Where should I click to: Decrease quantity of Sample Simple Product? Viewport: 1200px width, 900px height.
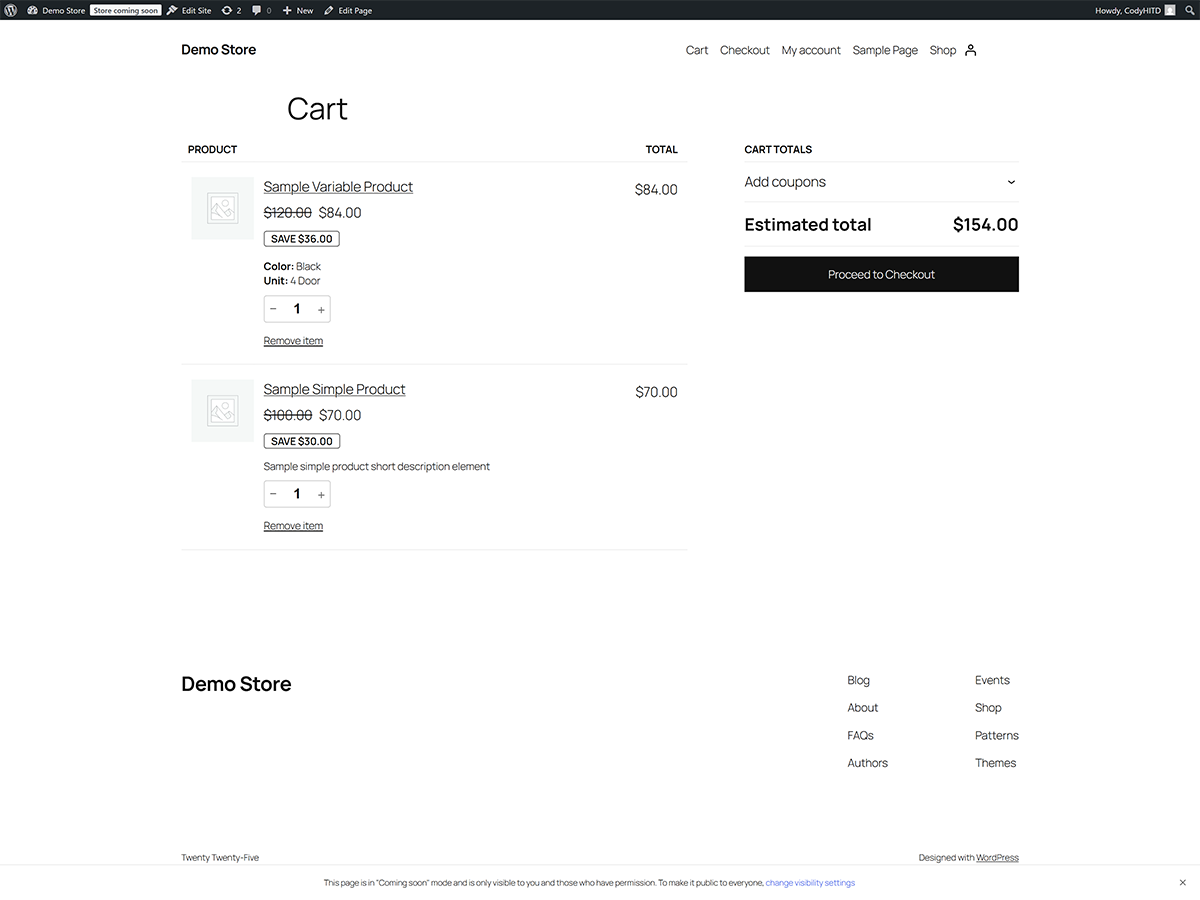[x=273, y=493]
